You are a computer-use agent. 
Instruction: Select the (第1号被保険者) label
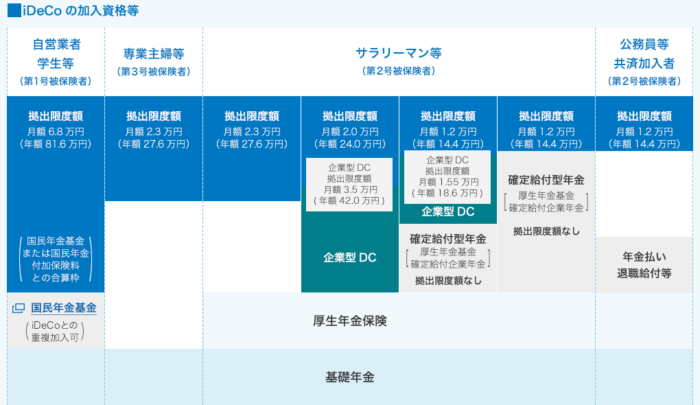coord(56,81)
